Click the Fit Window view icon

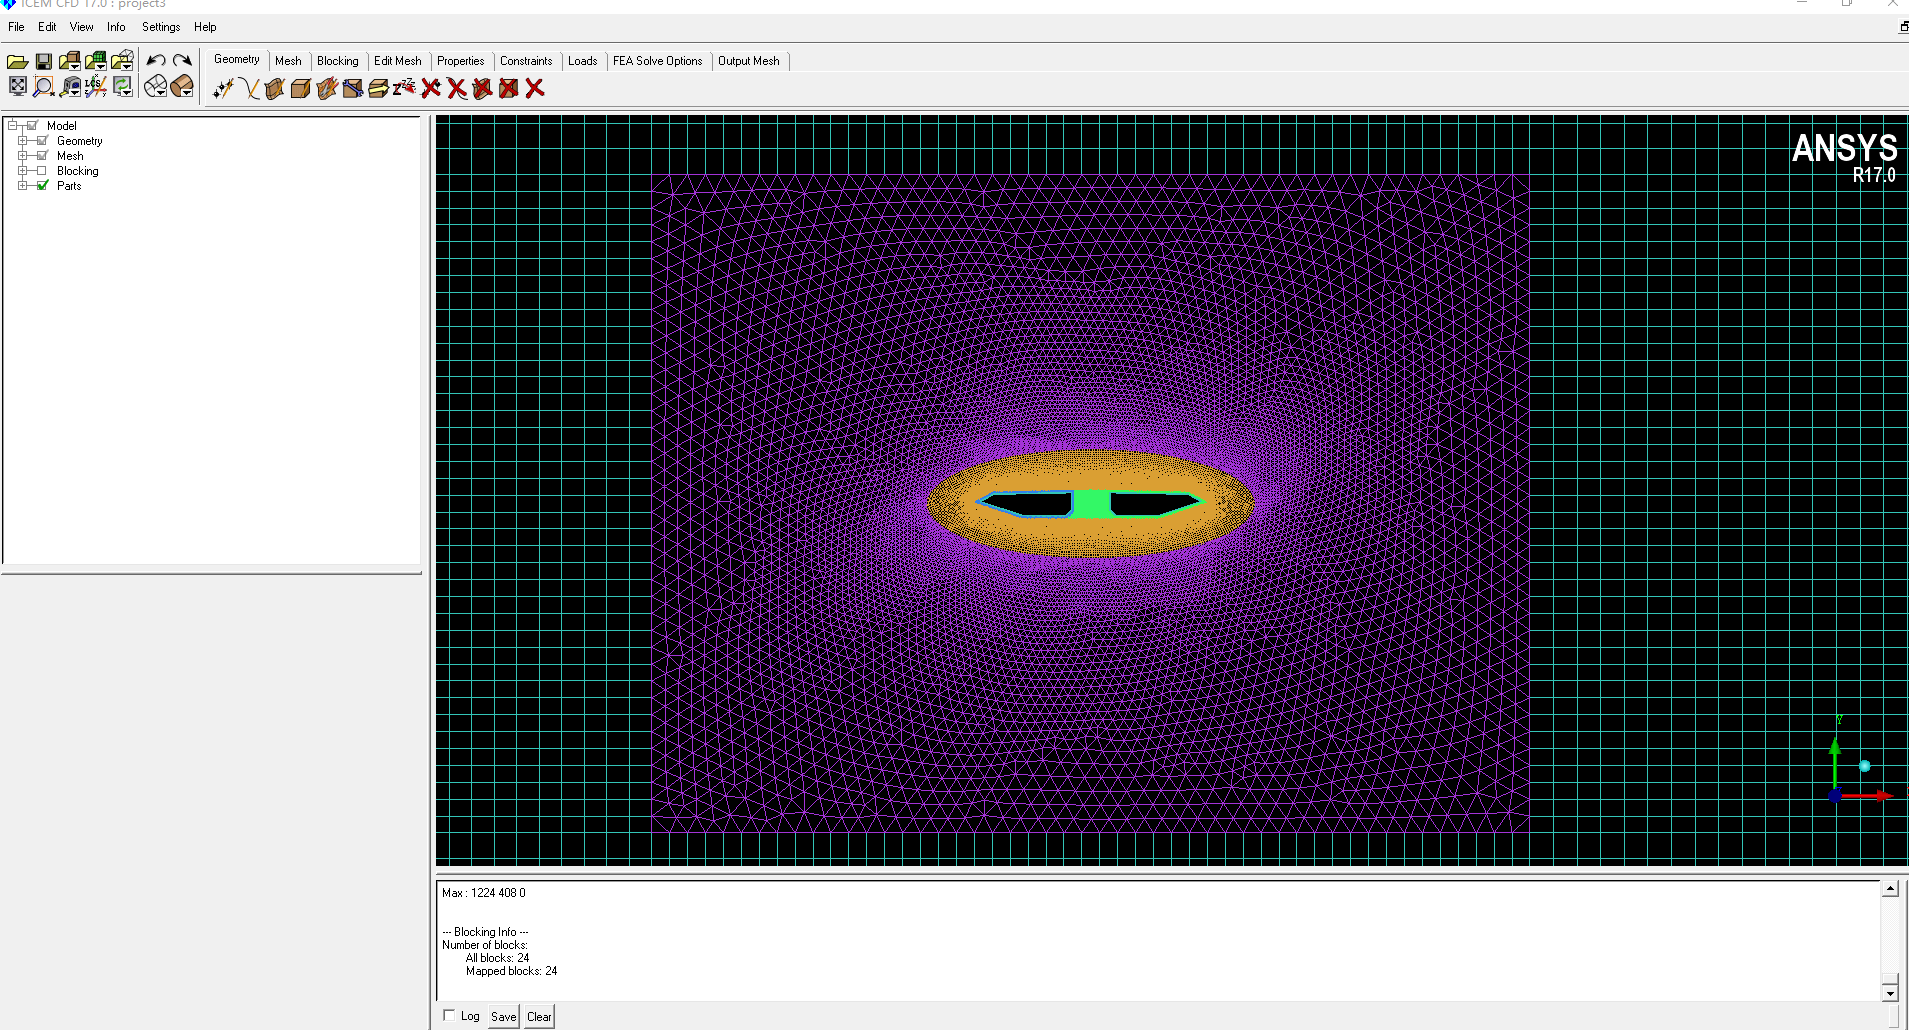18,87
